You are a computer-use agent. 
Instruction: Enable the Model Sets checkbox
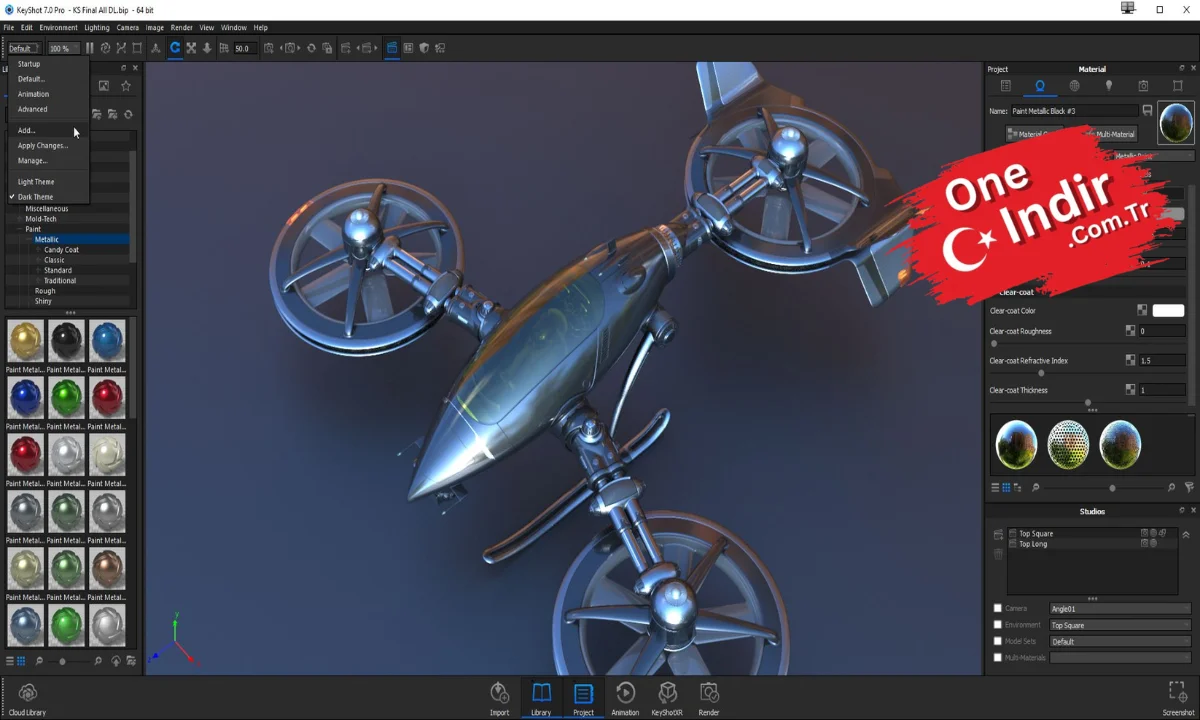pyautogui.click(x=997, y=641)
